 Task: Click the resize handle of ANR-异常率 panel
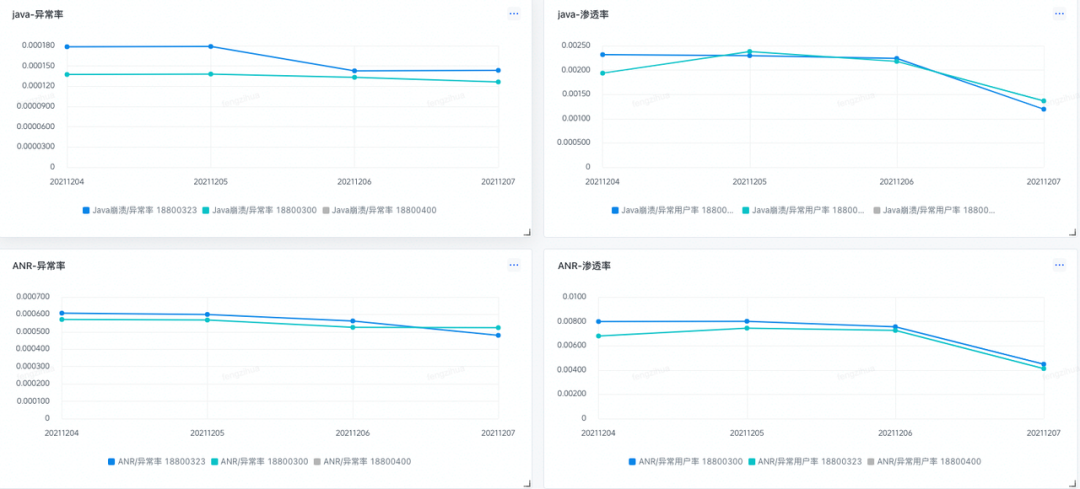pos(525,482)
